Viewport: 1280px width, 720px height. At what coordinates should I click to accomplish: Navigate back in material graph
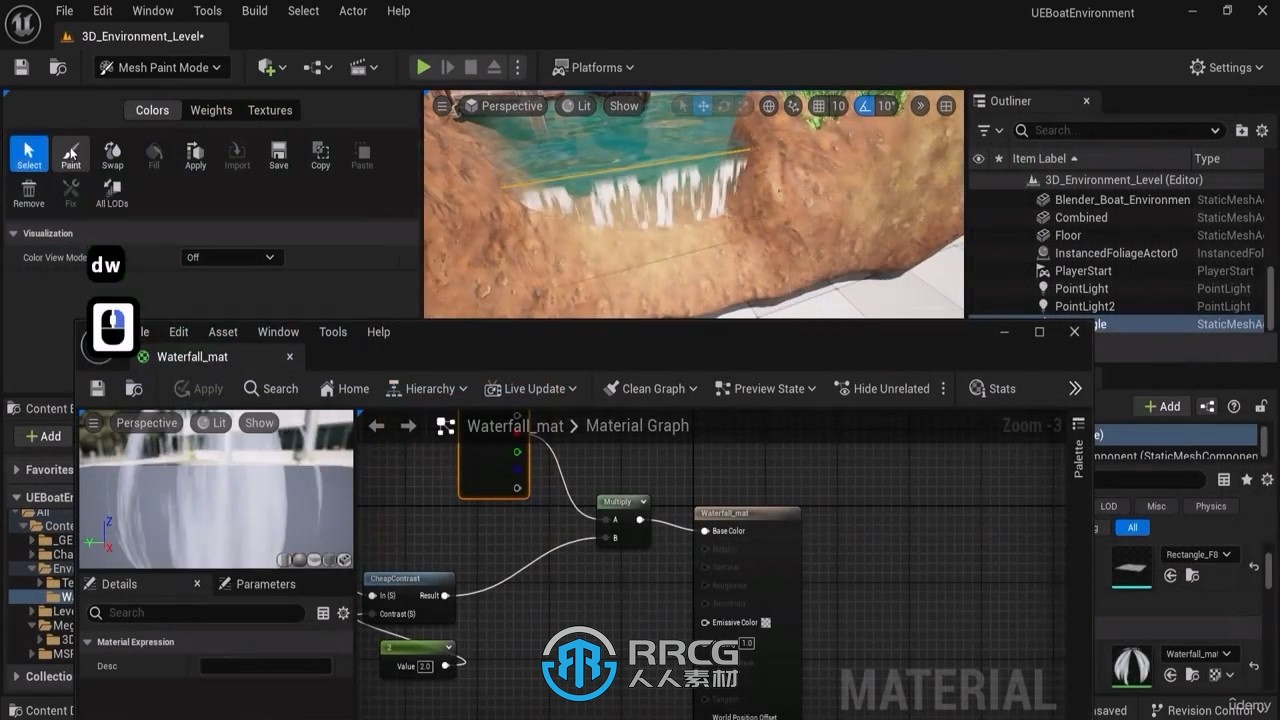point(377,426)
